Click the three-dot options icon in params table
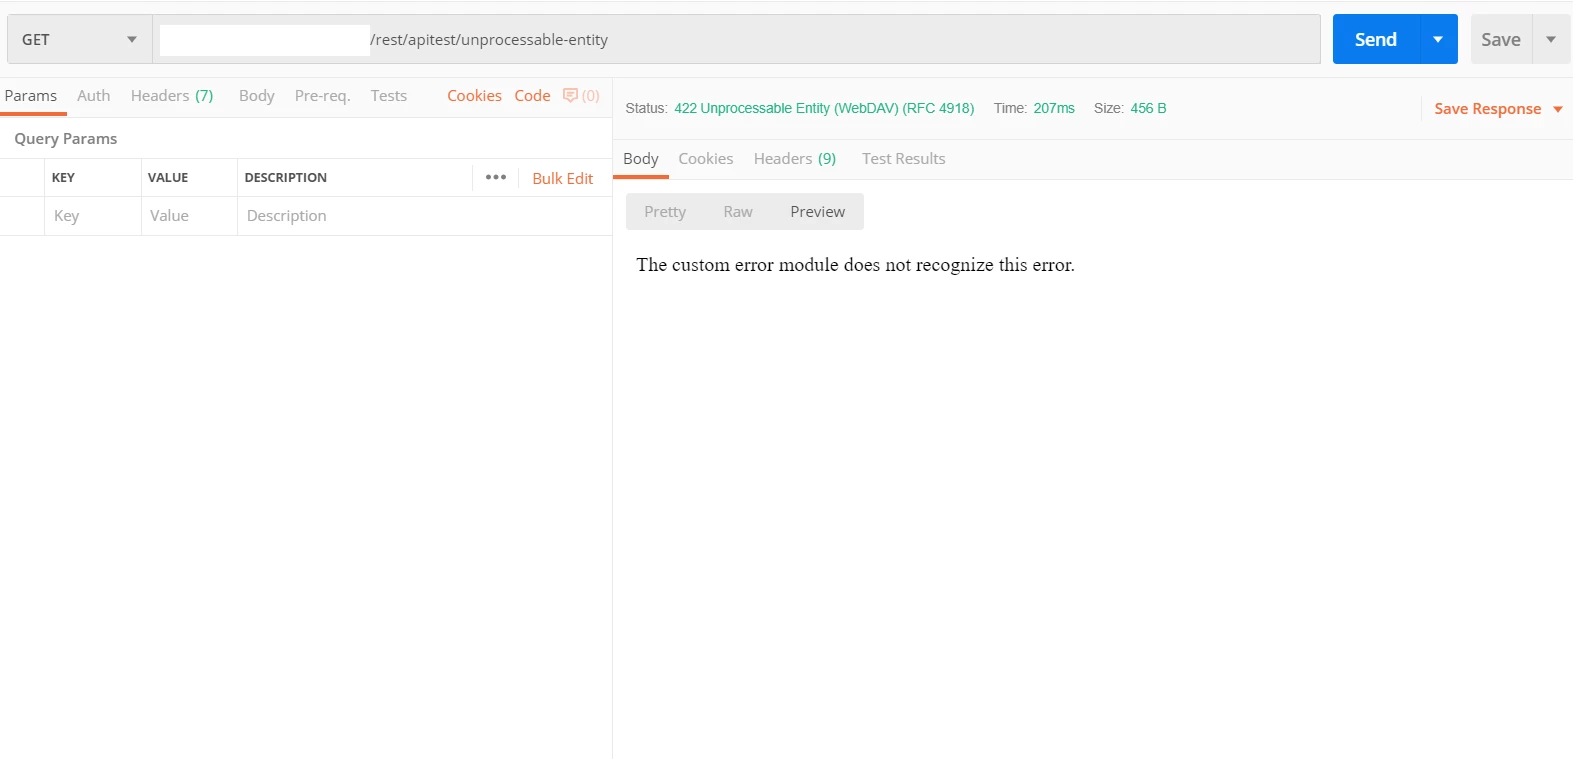Image resolution: width=1573 pixels, height=759 pixels. (496, 177)
